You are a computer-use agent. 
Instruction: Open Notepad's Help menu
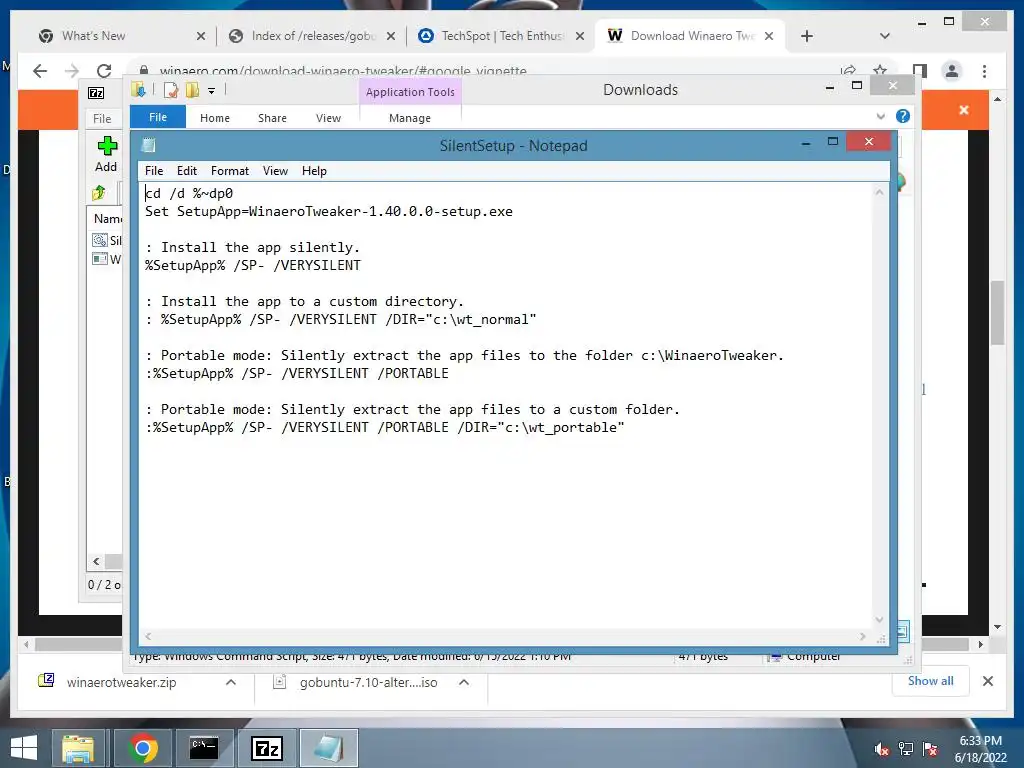314,170
